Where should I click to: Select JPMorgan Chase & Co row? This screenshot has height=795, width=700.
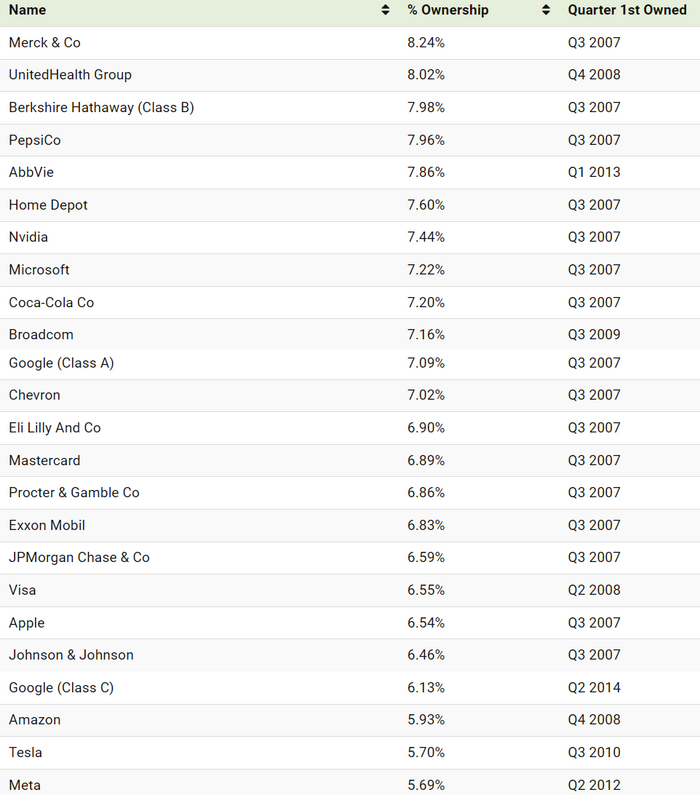[x=79, y=557]
